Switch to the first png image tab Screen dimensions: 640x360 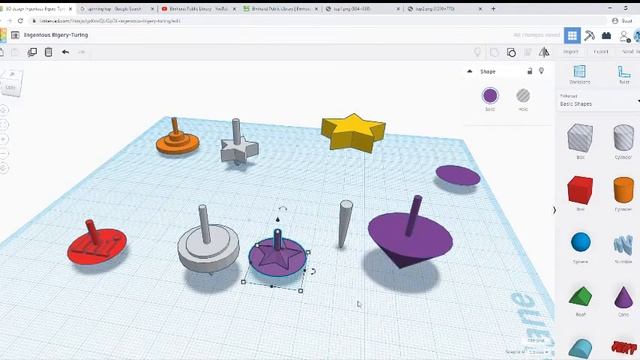[x=362, y=9]
